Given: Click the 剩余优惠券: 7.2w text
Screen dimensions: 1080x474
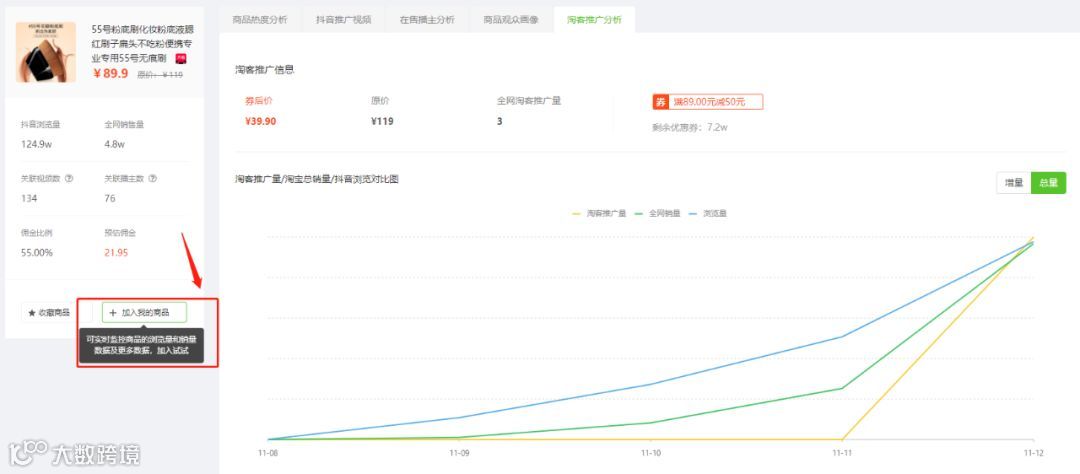Looking at the screenshot, I should click(690, 127).
